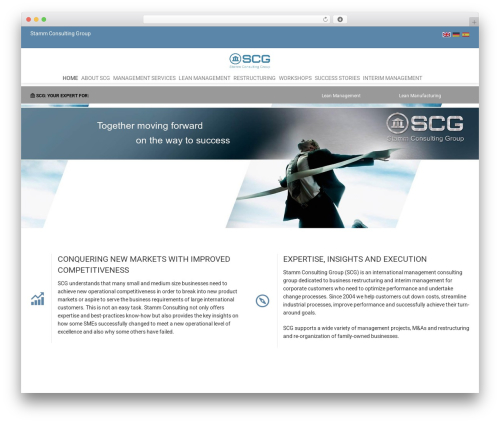
Task: Open LEAN MANAGEMENT menu item
Action: (204, 78)
